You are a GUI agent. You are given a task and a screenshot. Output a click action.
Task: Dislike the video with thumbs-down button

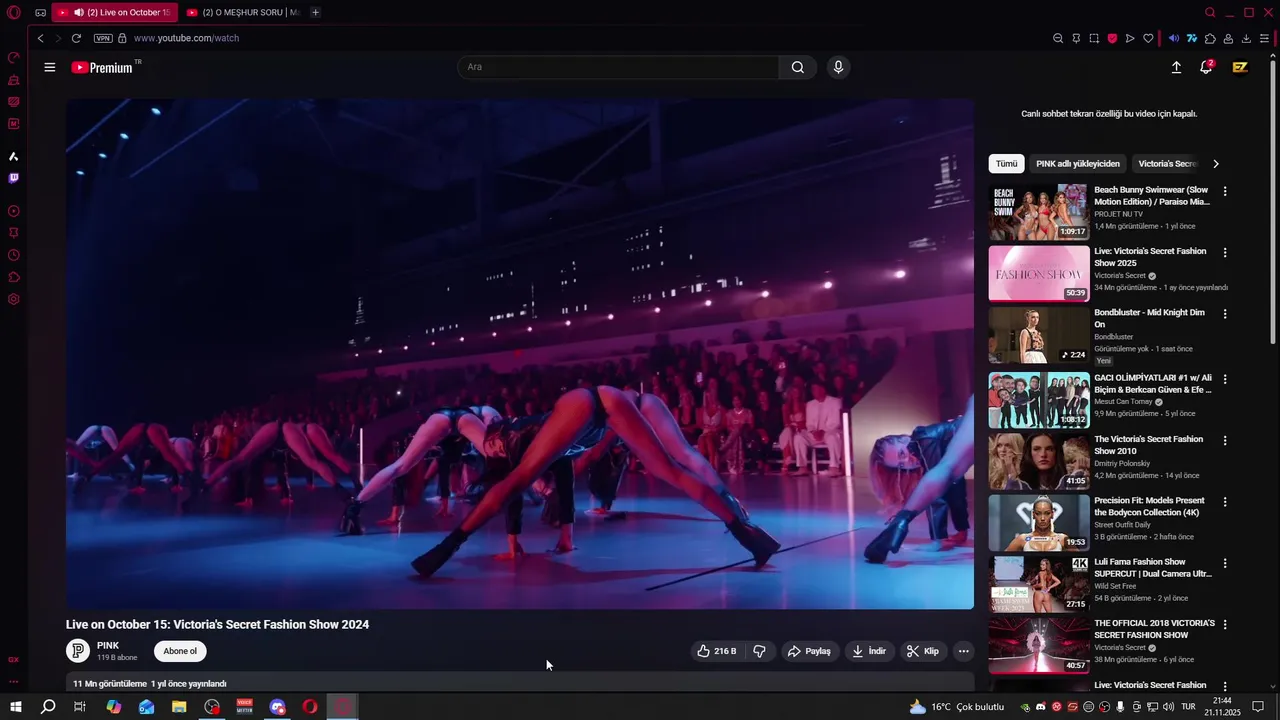click(x=759, y=651)
